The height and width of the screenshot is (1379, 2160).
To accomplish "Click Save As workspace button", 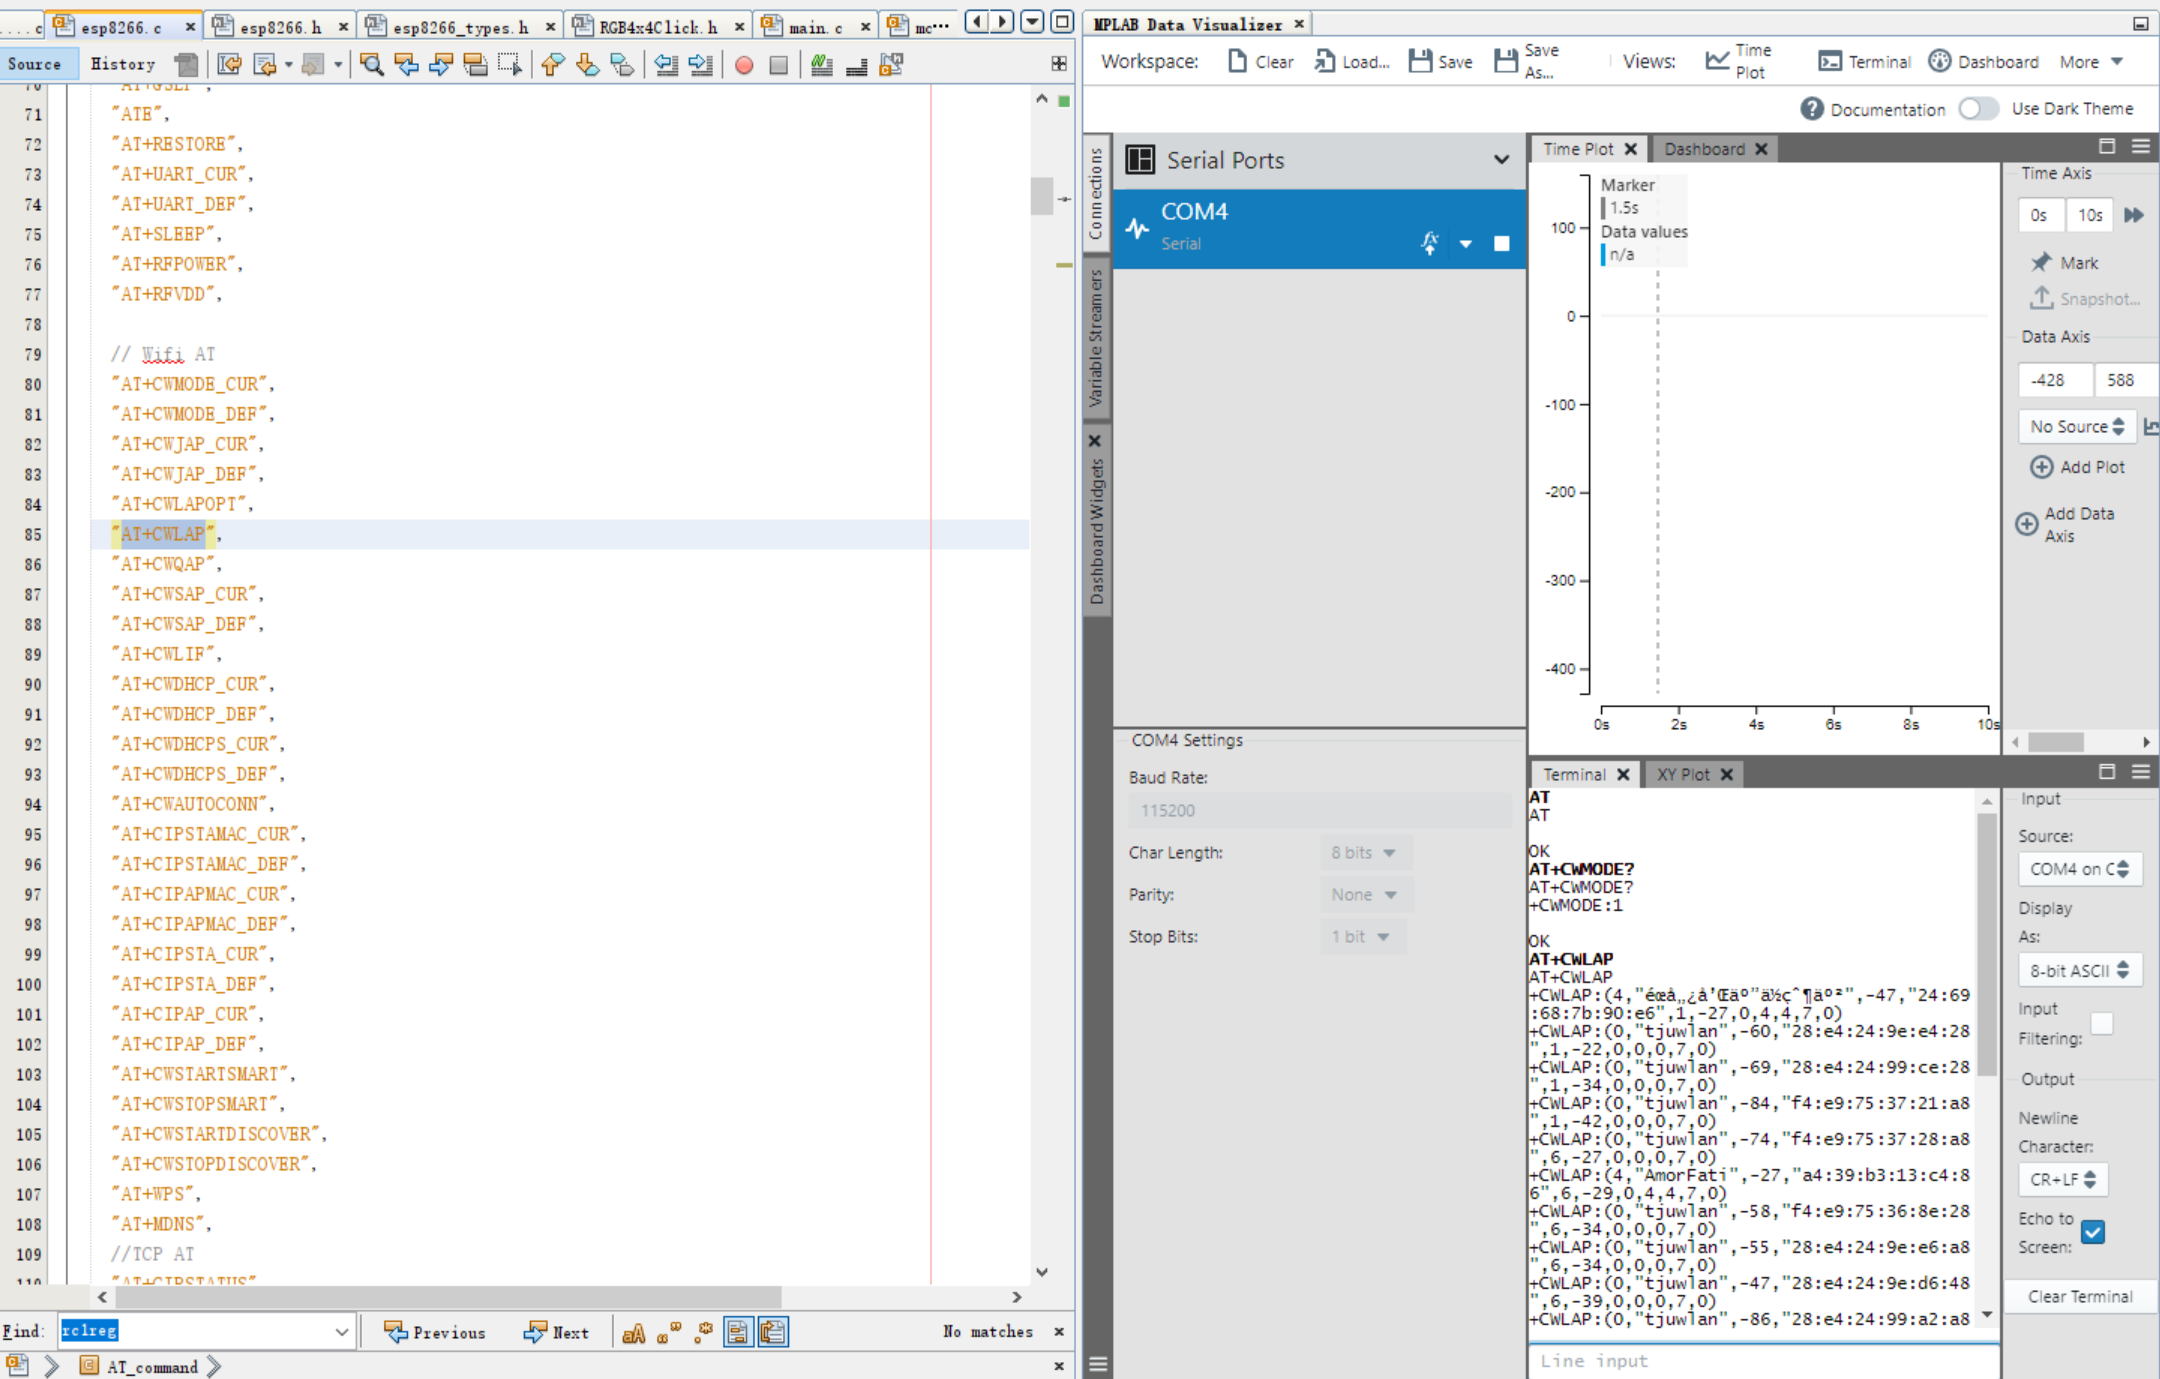I will pyautogui.click(x=1527, y=62).
